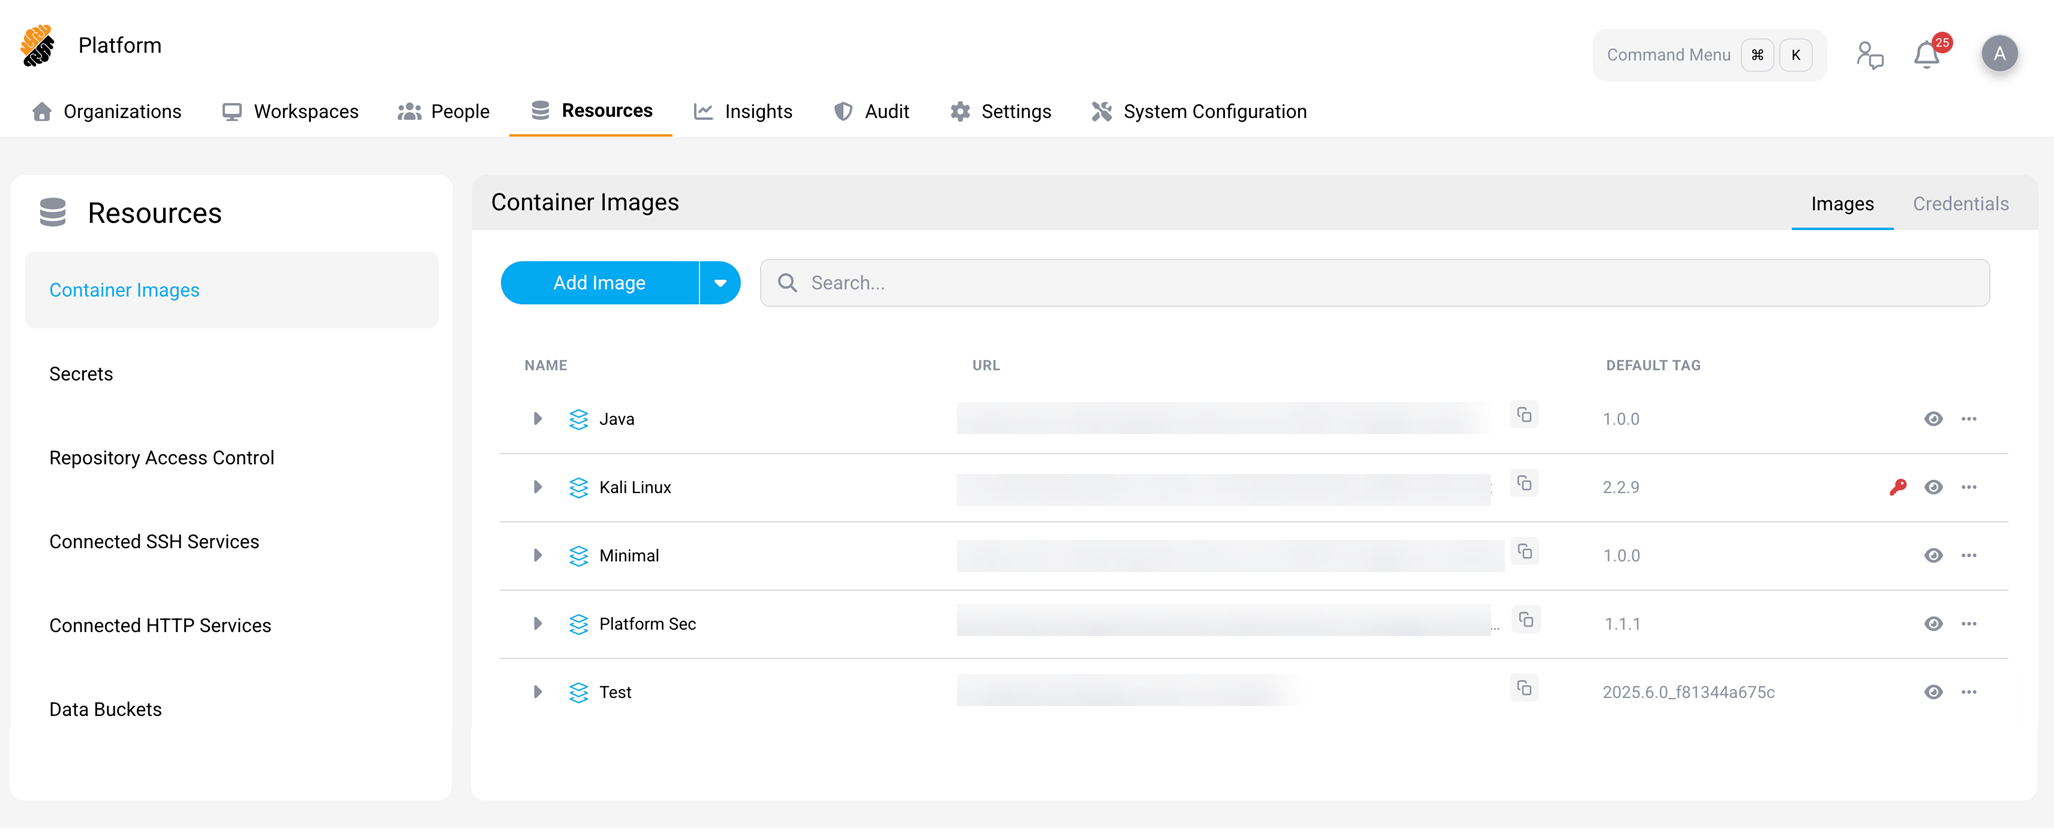Click the user chat icon in header
This screenshot has width=2054, height=829.
coord(1869,55)
